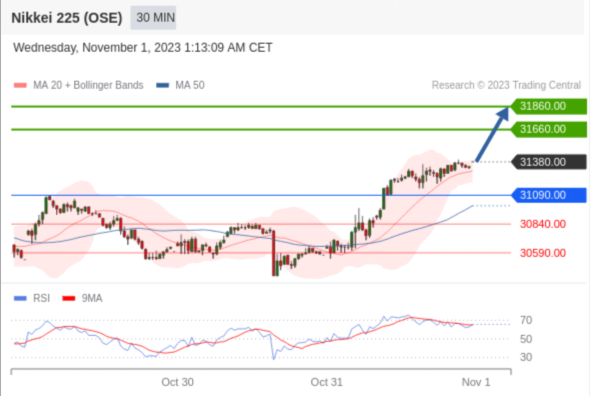Screen dimensions: 593x396
Task: Click the Oct 31 date axis label
Action: click(326, 382)
